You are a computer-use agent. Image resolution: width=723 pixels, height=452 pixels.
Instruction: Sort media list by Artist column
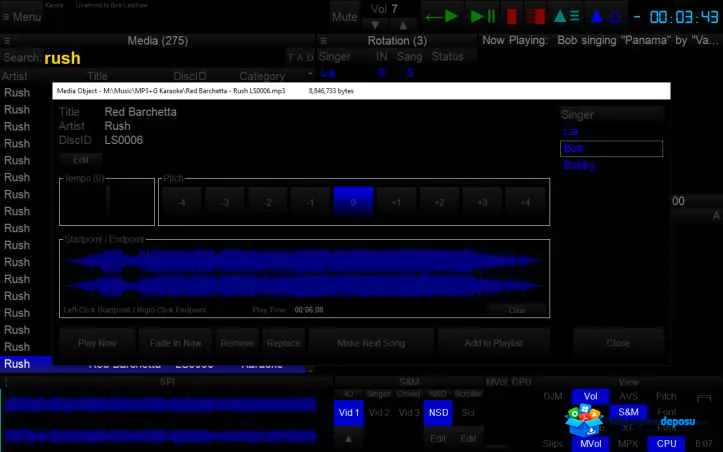coord(14,76)
